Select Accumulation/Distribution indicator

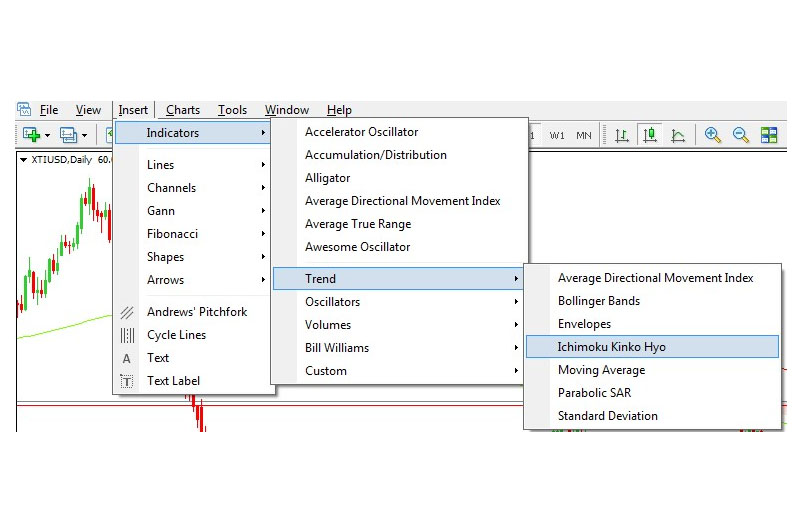[x=399, y=155]
